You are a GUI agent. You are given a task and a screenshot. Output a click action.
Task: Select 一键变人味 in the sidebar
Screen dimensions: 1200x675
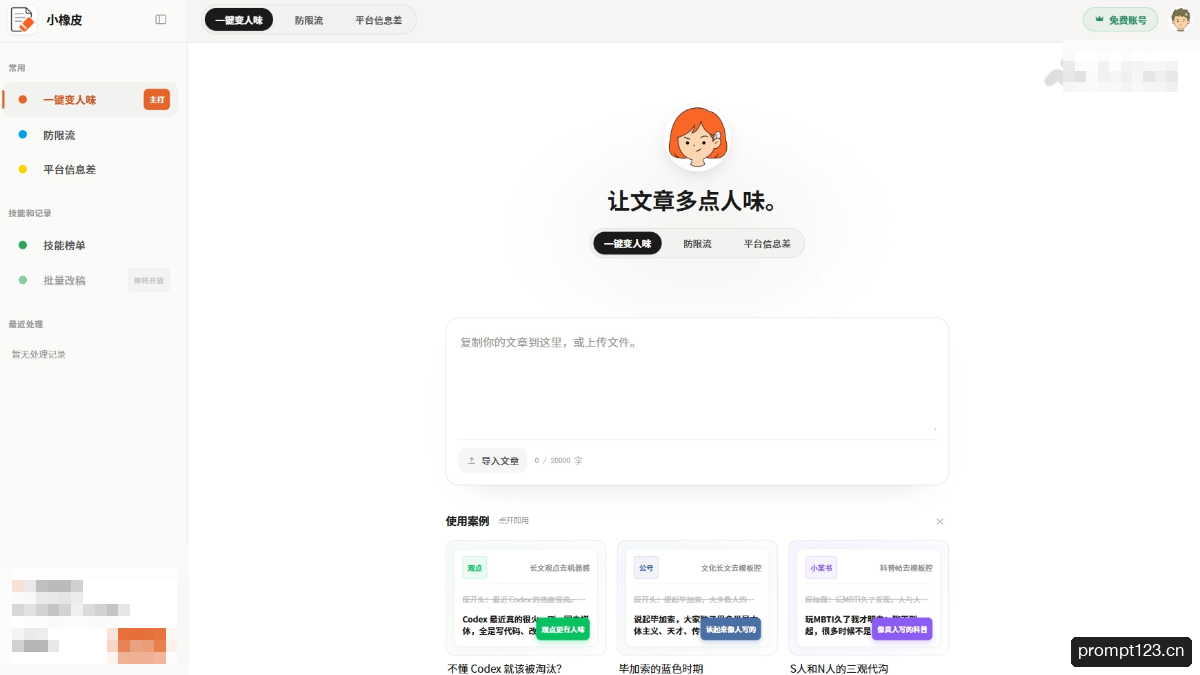point(90,100)
